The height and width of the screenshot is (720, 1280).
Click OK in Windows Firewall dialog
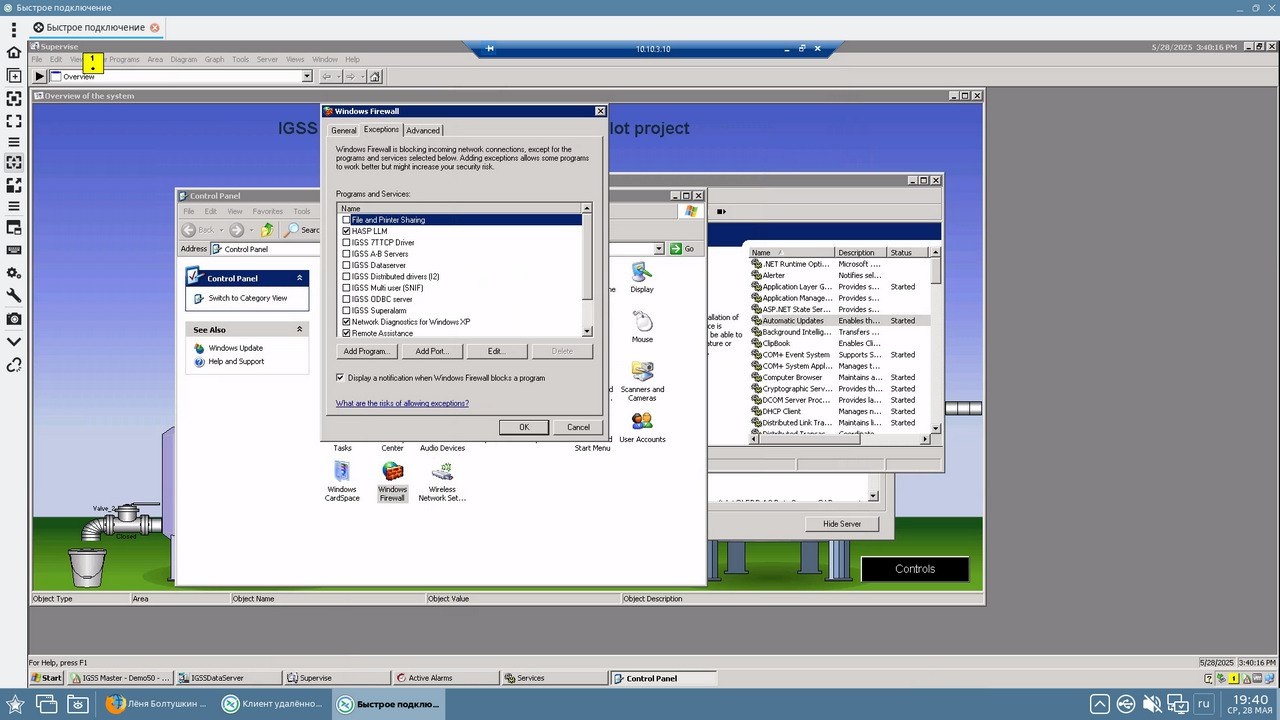(x=524, y=427)
